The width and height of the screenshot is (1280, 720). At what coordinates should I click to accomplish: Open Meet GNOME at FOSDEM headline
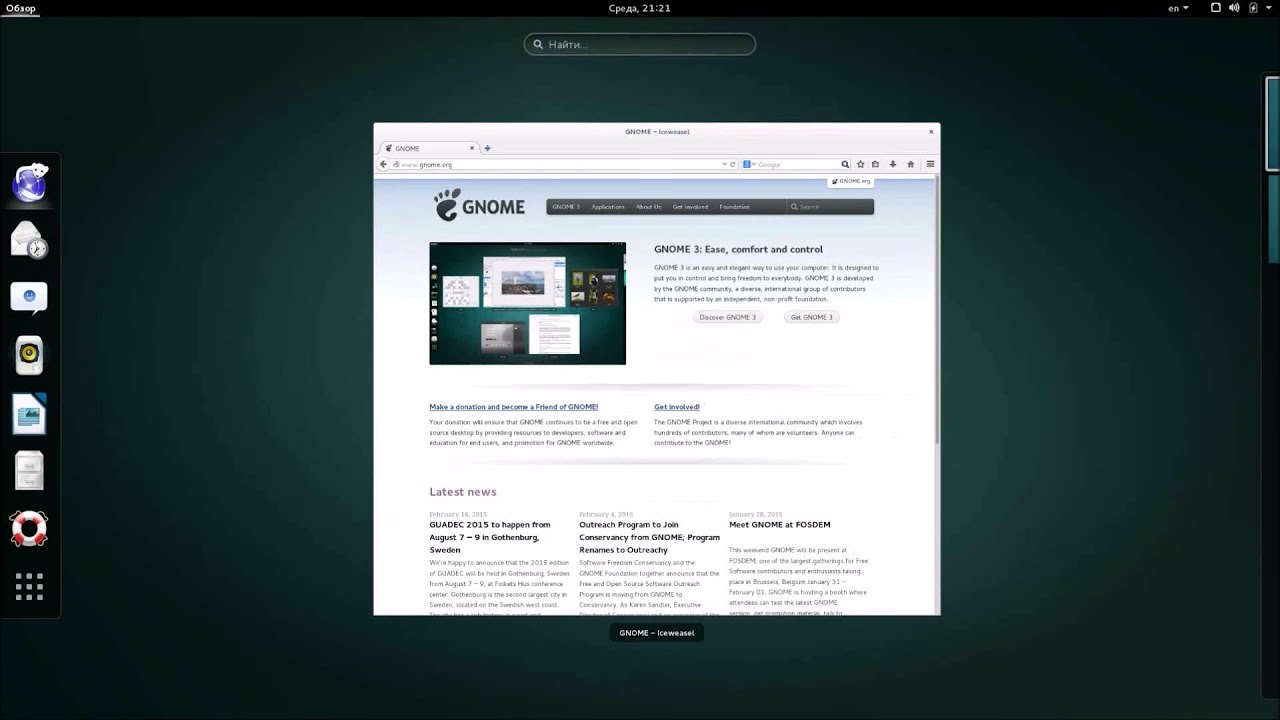click(x=780, y=524)
